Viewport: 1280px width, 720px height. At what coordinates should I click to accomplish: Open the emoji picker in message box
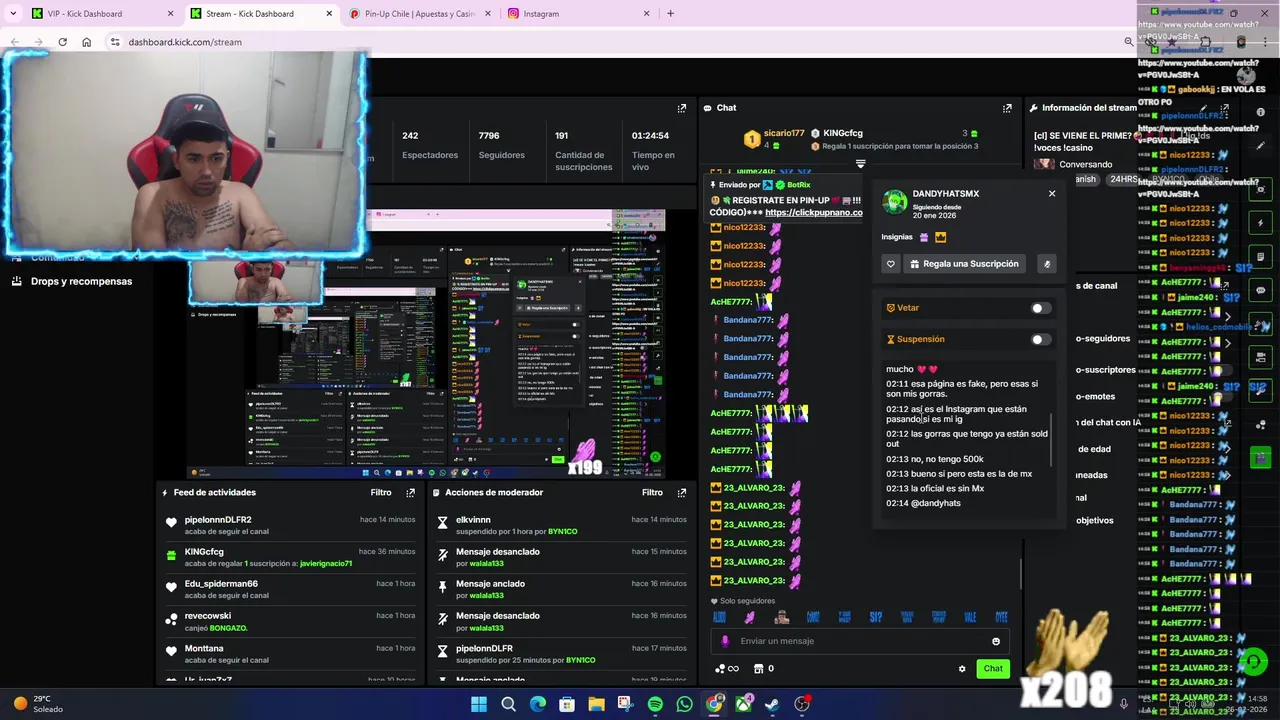996,642
